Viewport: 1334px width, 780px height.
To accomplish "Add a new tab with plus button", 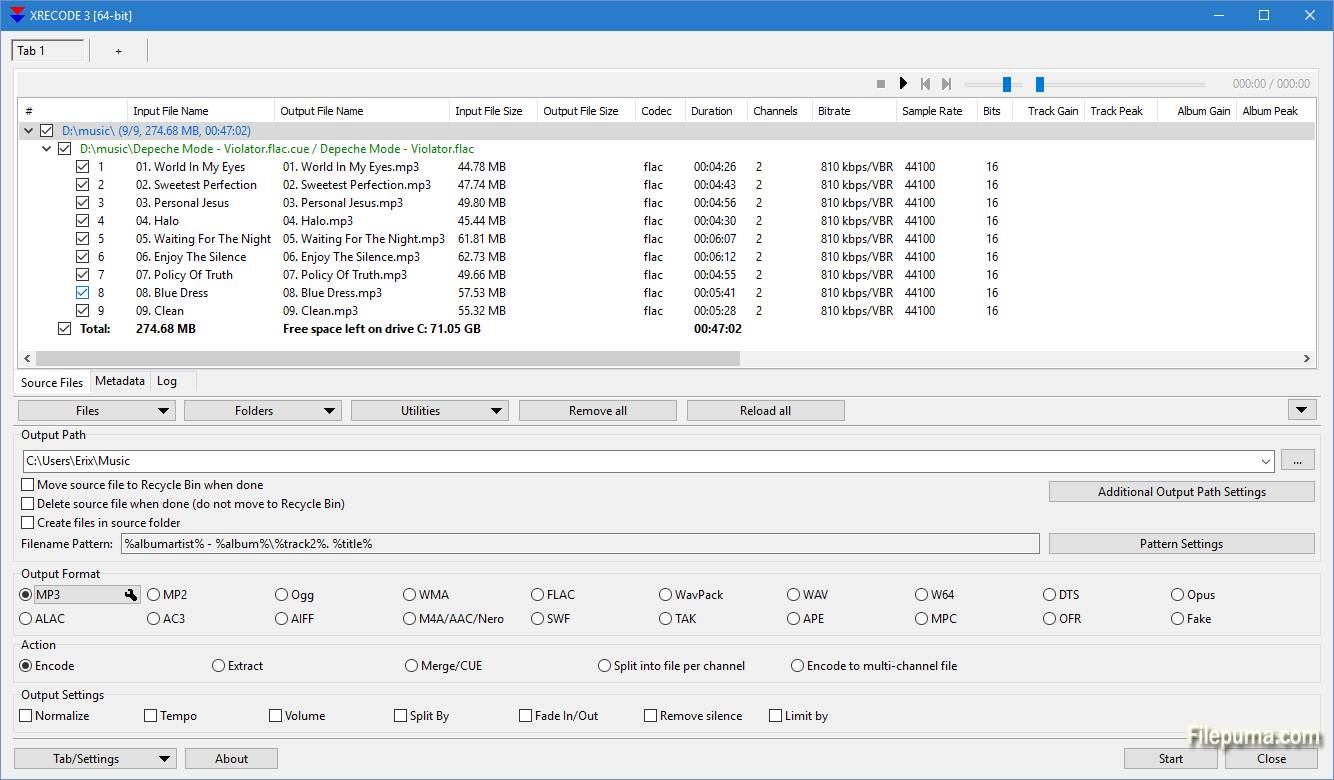I will point(118,51).
